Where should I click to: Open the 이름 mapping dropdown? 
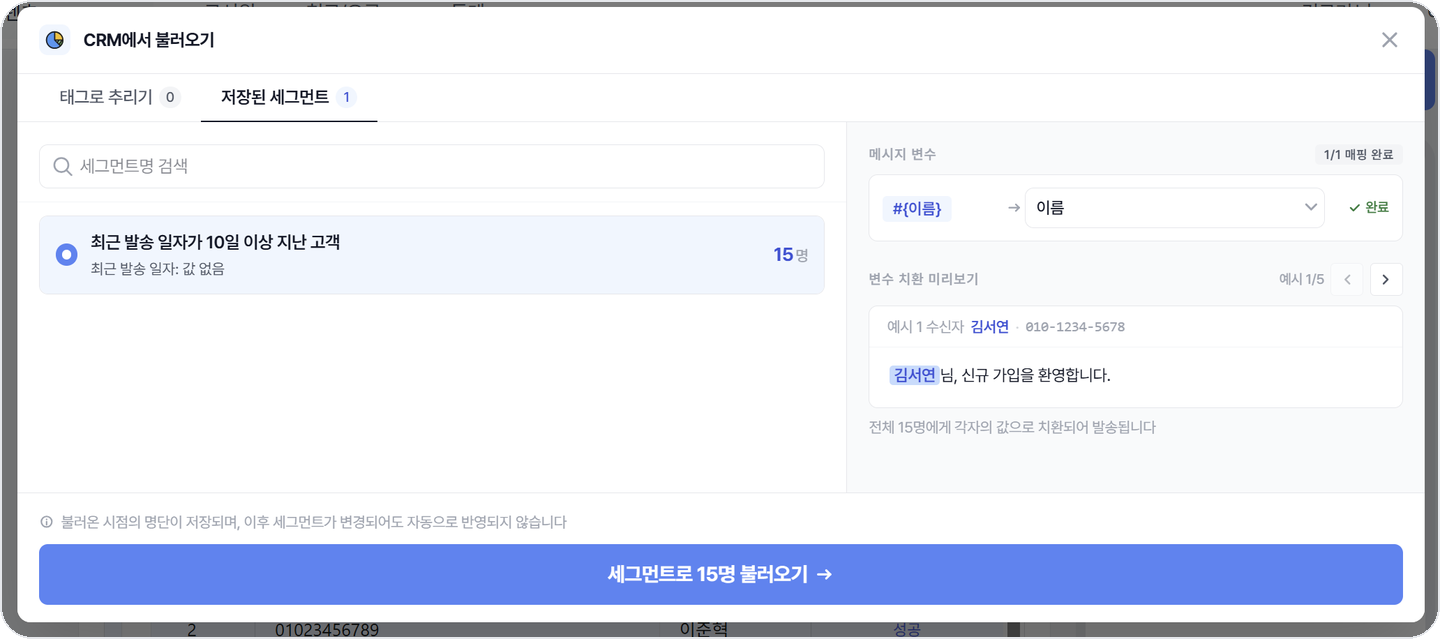(x=1175, y=208)
